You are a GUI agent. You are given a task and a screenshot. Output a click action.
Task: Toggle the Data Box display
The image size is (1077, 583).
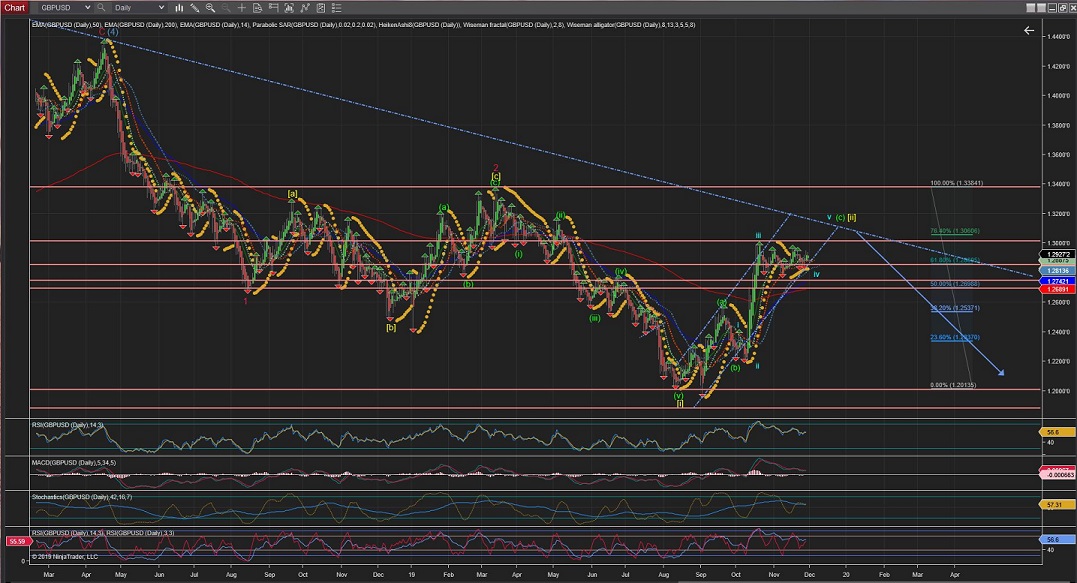256,7
